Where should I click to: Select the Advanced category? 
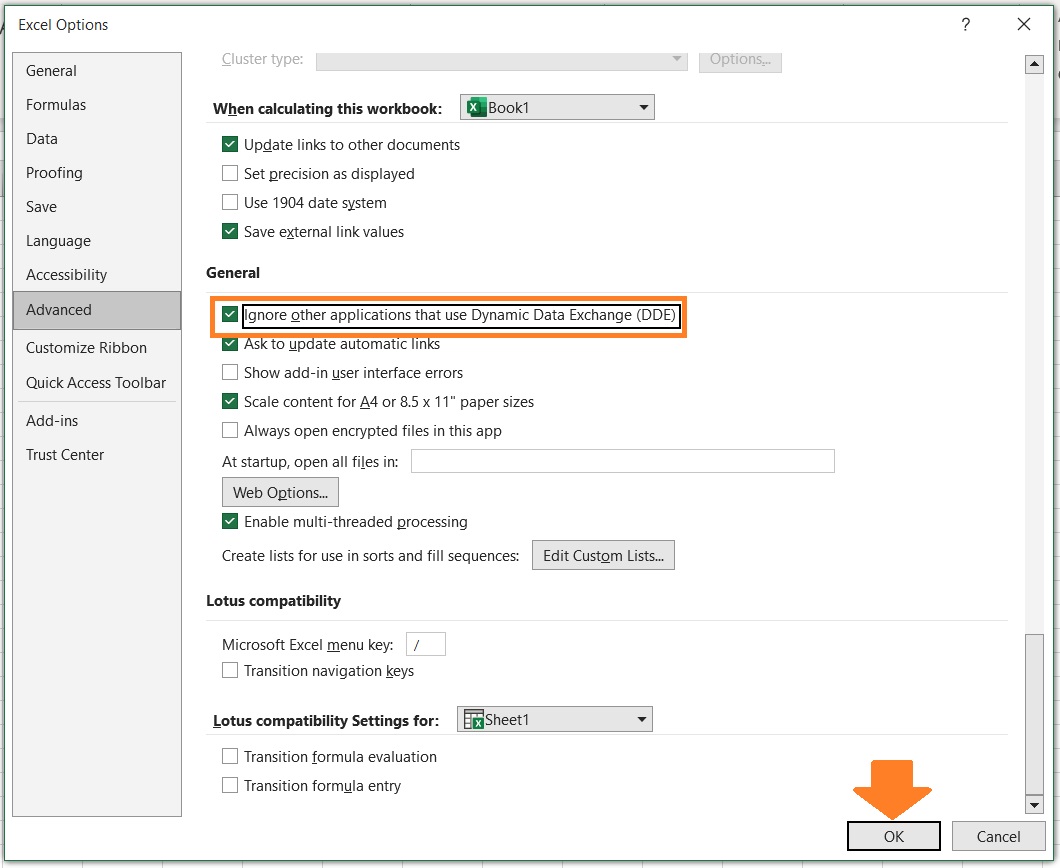(x=97, y=310)
